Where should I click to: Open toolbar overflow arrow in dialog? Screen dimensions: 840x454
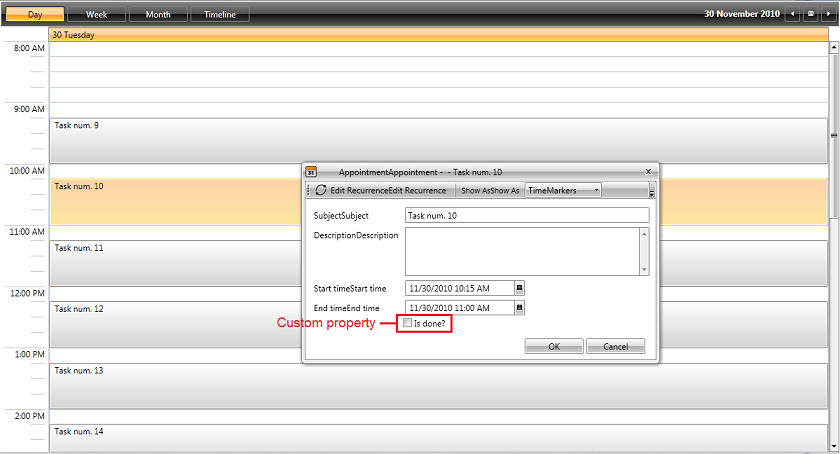652,191
